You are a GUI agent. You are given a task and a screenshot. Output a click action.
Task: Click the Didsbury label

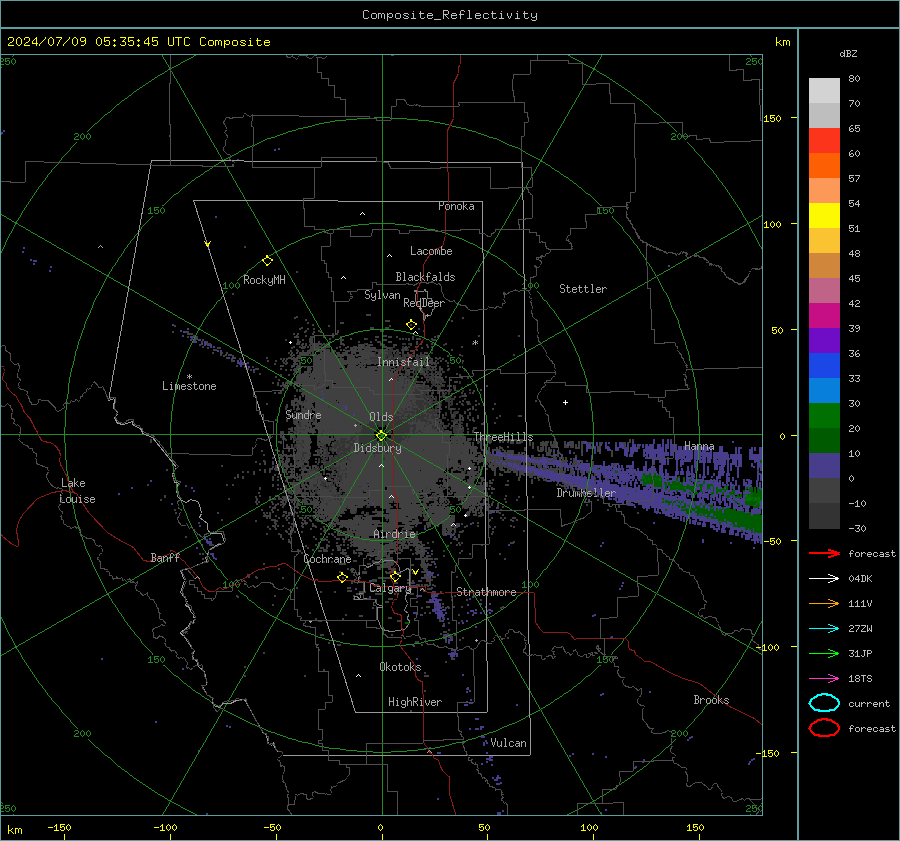click(x=377, y=448)
